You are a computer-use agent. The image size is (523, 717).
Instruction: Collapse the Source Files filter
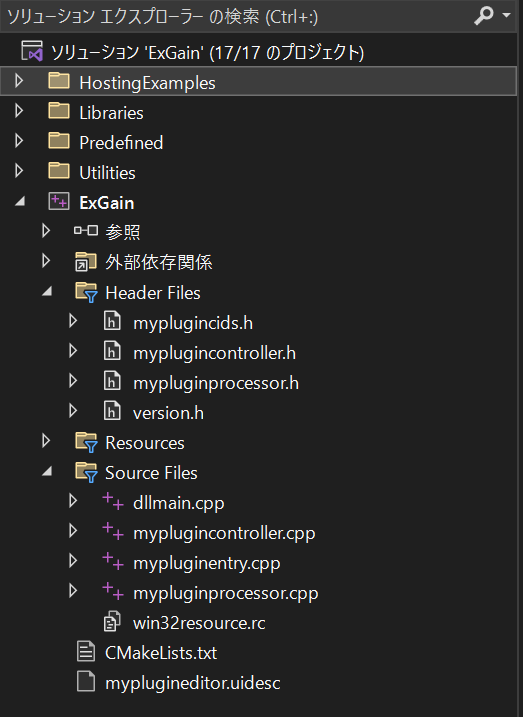tap(47, 471)
